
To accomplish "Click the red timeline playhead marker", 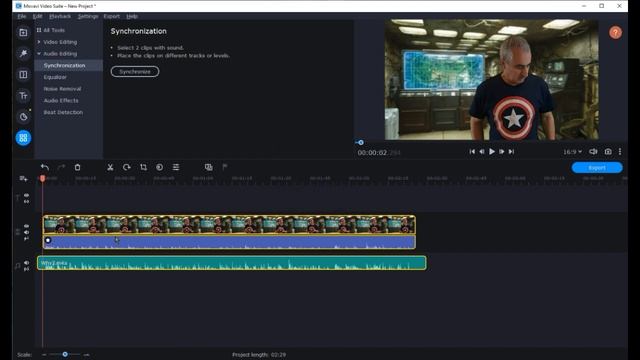I will (42, 178).
